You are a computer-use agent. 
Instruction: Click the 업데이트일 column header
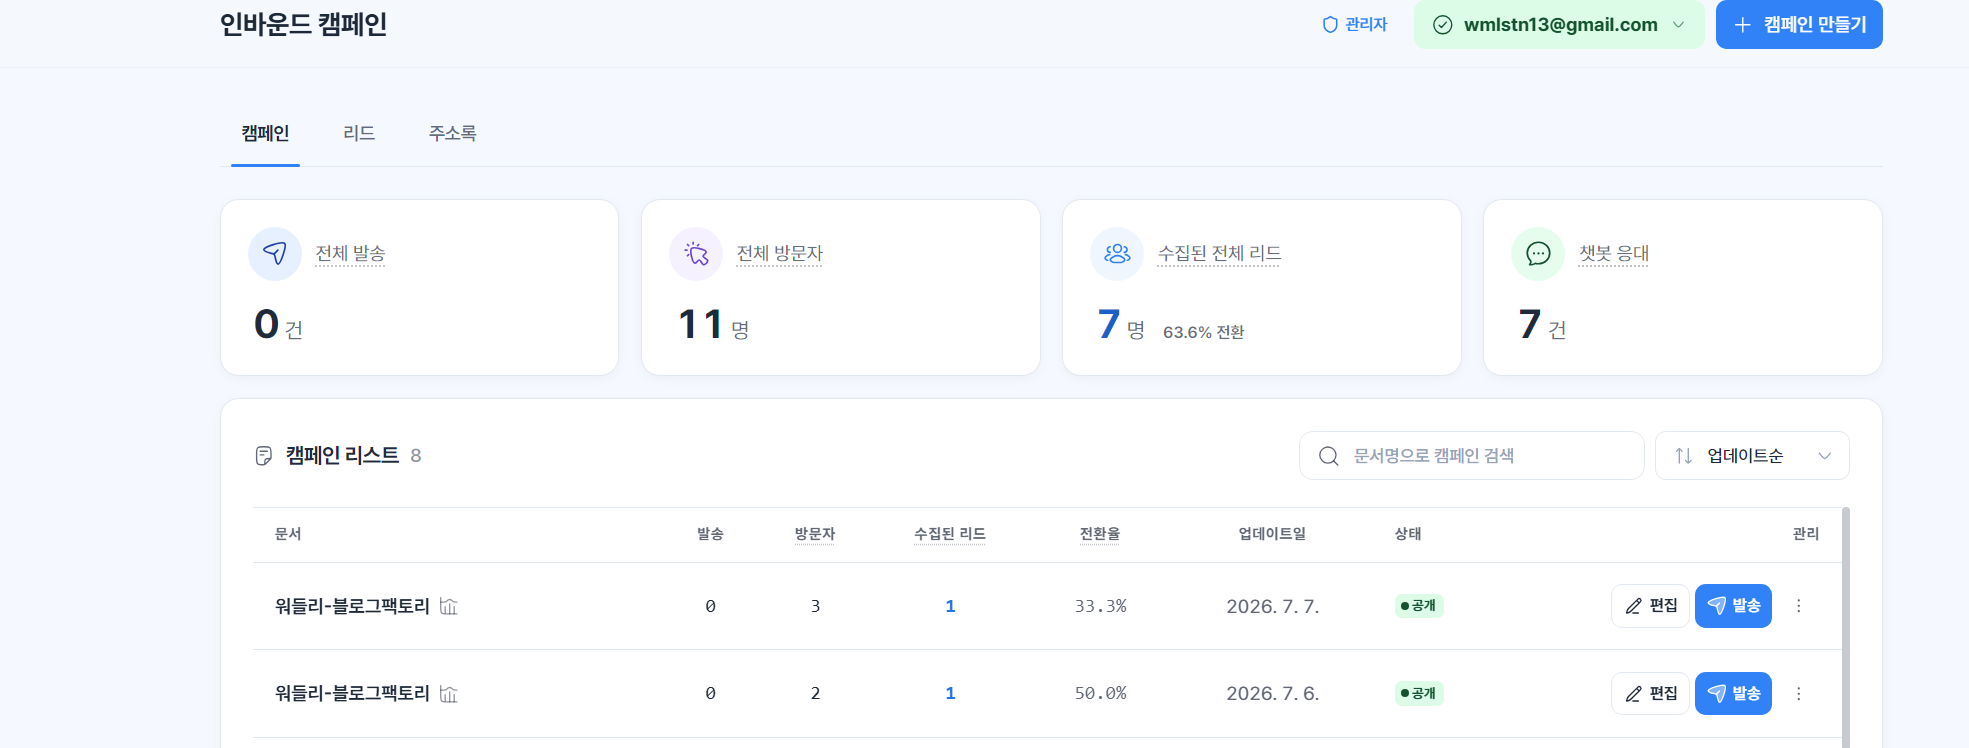pyautogui.click(x=1272, y=534)
